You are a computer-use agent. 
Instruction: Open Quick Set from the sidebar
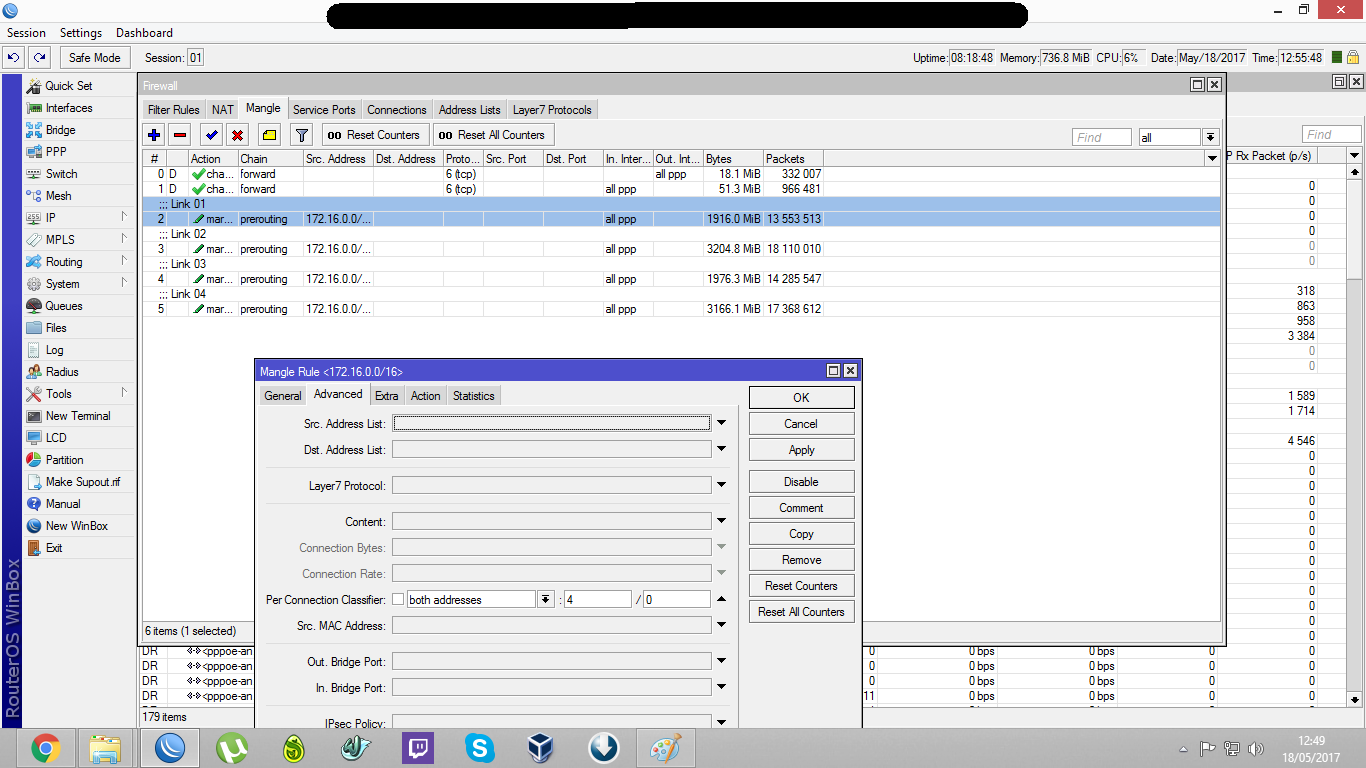(x=69, y=86)
